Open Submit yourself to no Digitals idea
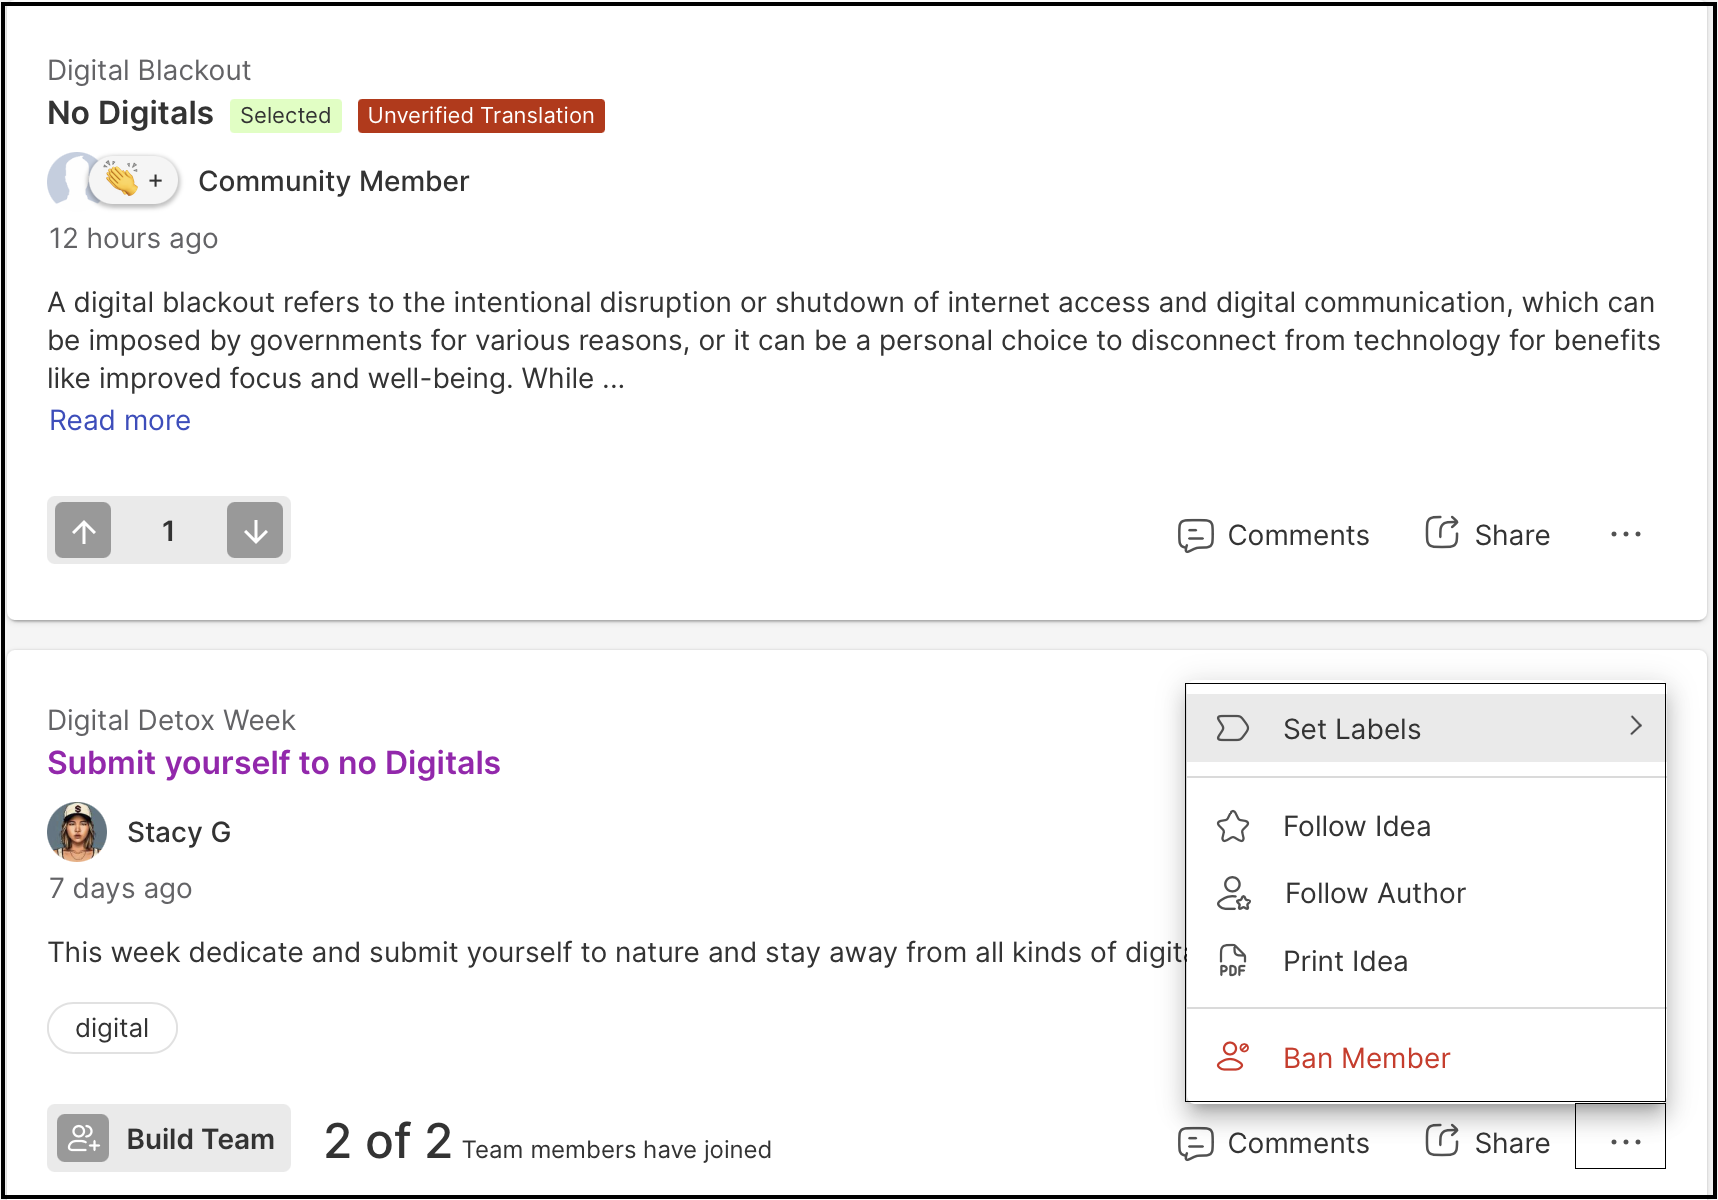 [x=274, y=763]
